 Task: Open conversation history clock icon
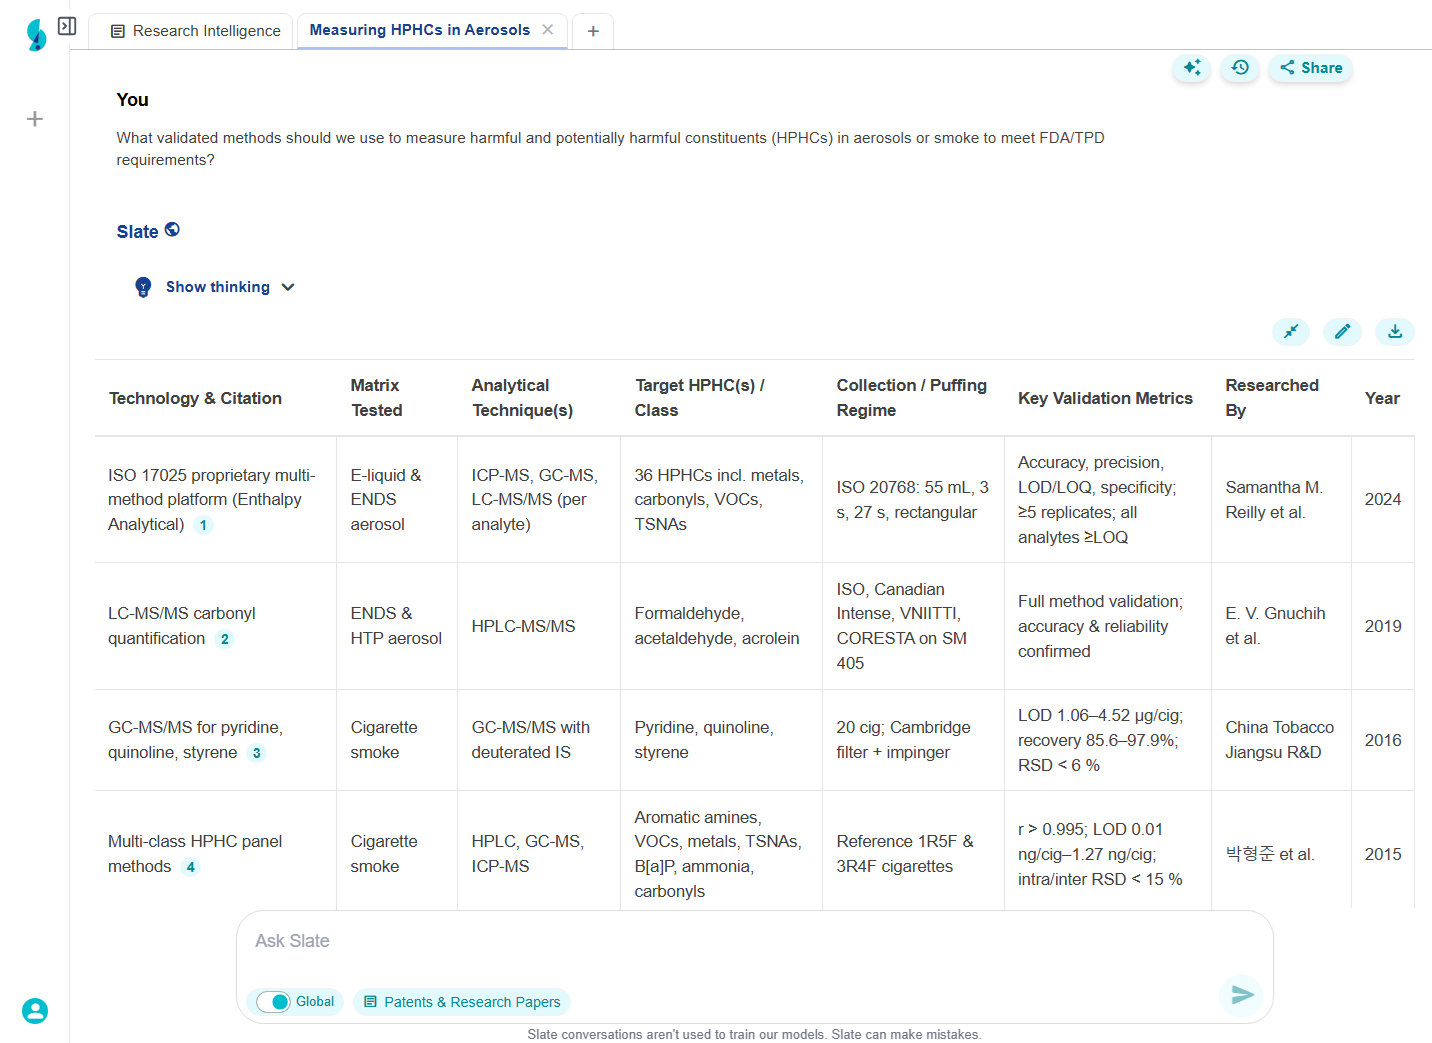click(1240, 68)
